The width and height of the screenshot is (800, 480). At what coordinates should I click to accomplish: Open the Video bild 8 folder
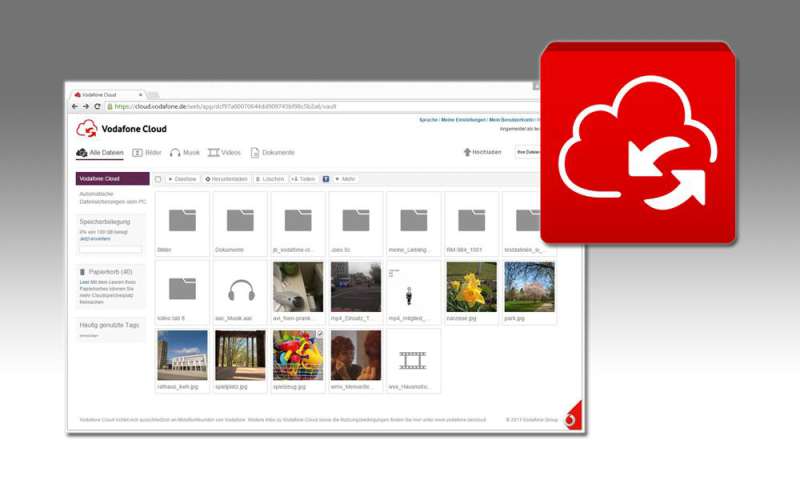pos(182,292)
